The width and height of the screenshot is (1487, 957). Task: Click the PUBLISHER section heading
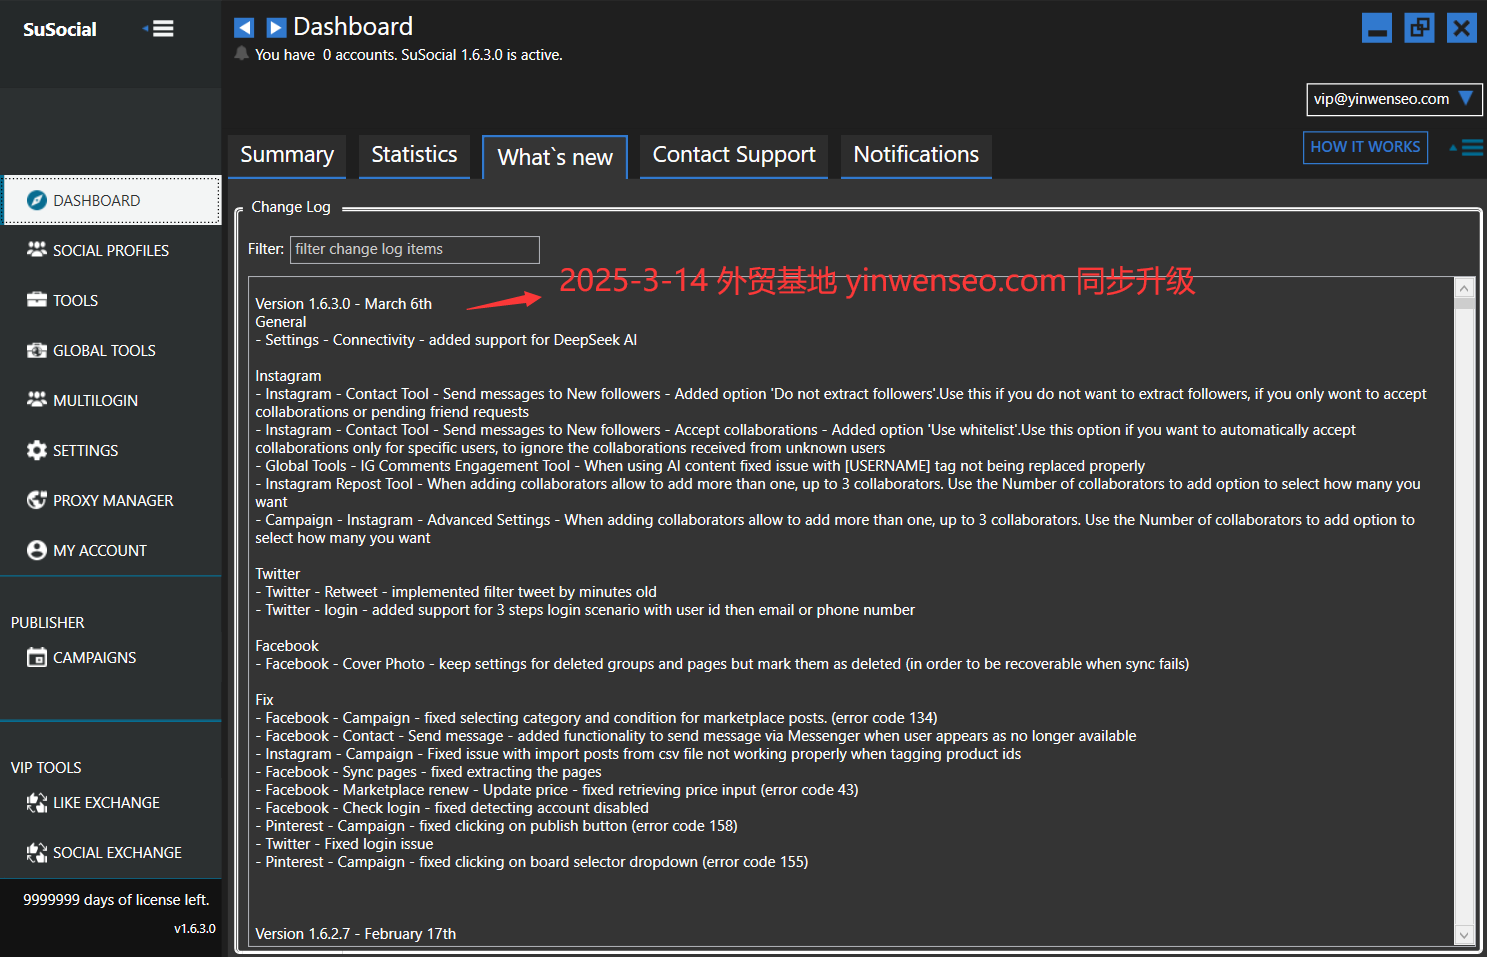[x=48, y=622]
